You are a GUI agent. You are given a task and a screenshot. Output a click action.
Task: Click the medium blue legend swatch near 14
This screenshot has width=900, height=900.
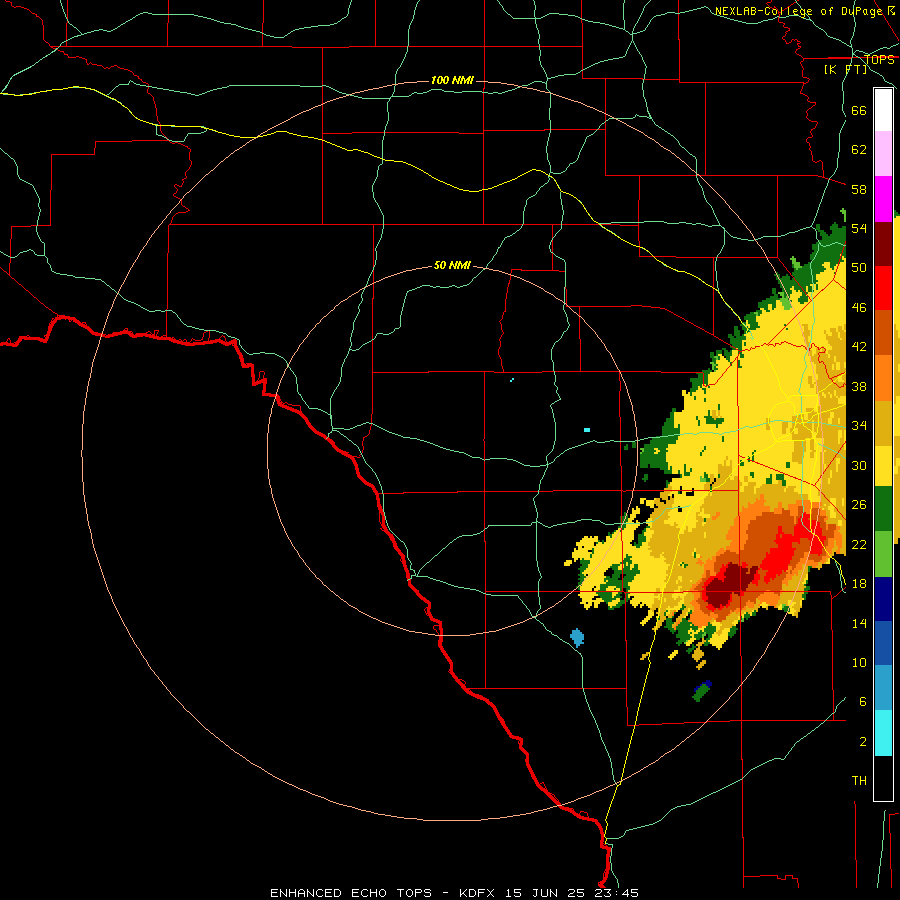tap(883, 643)
